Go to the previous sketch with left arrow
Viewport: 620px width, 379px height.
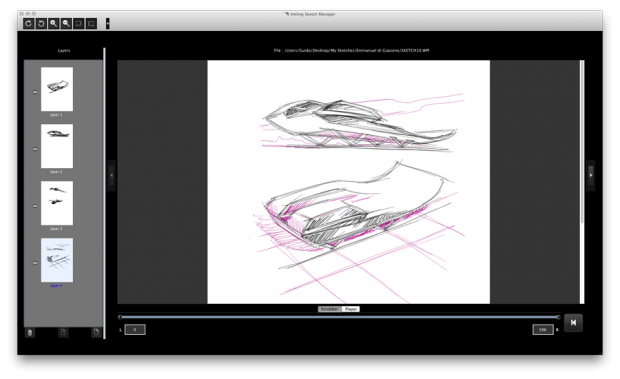[x=112, y=175]
